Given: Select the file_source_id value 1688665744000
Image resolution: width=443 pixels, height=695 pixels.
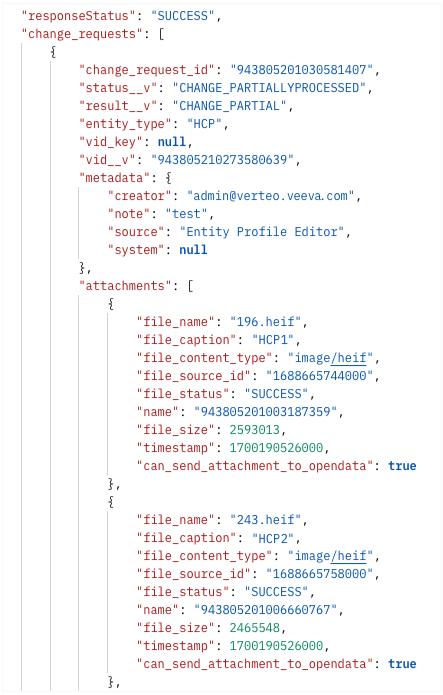Looking at the screenshot, I should 319,376.
